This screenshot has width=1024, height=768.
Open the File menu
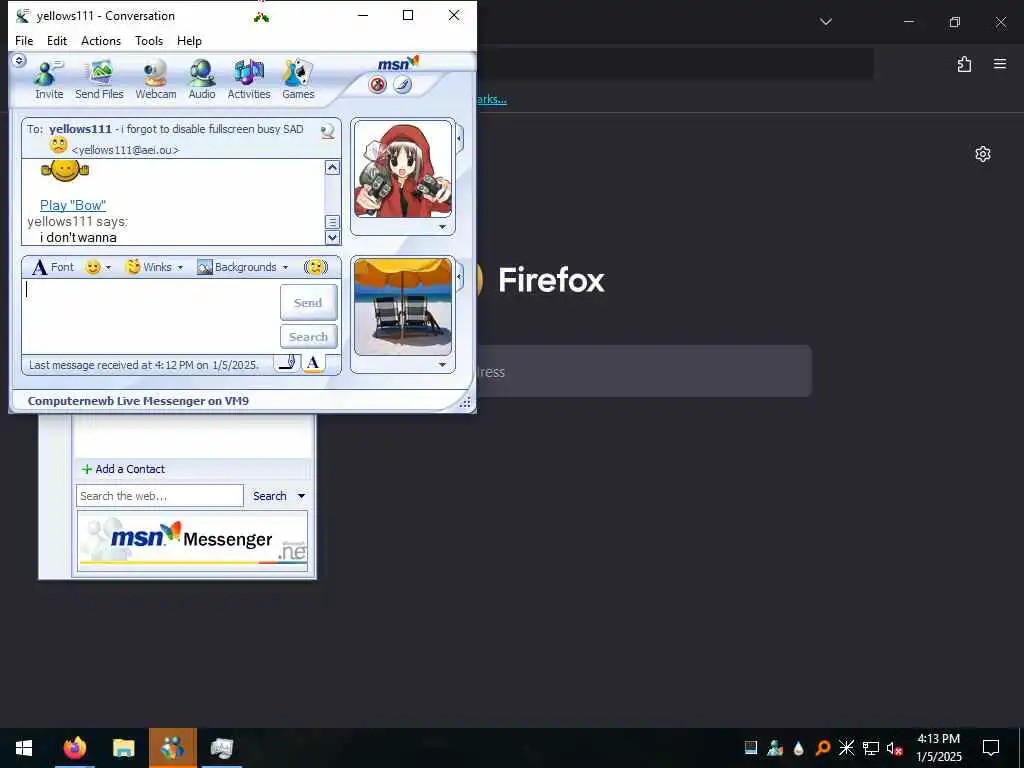click(24, 40)
